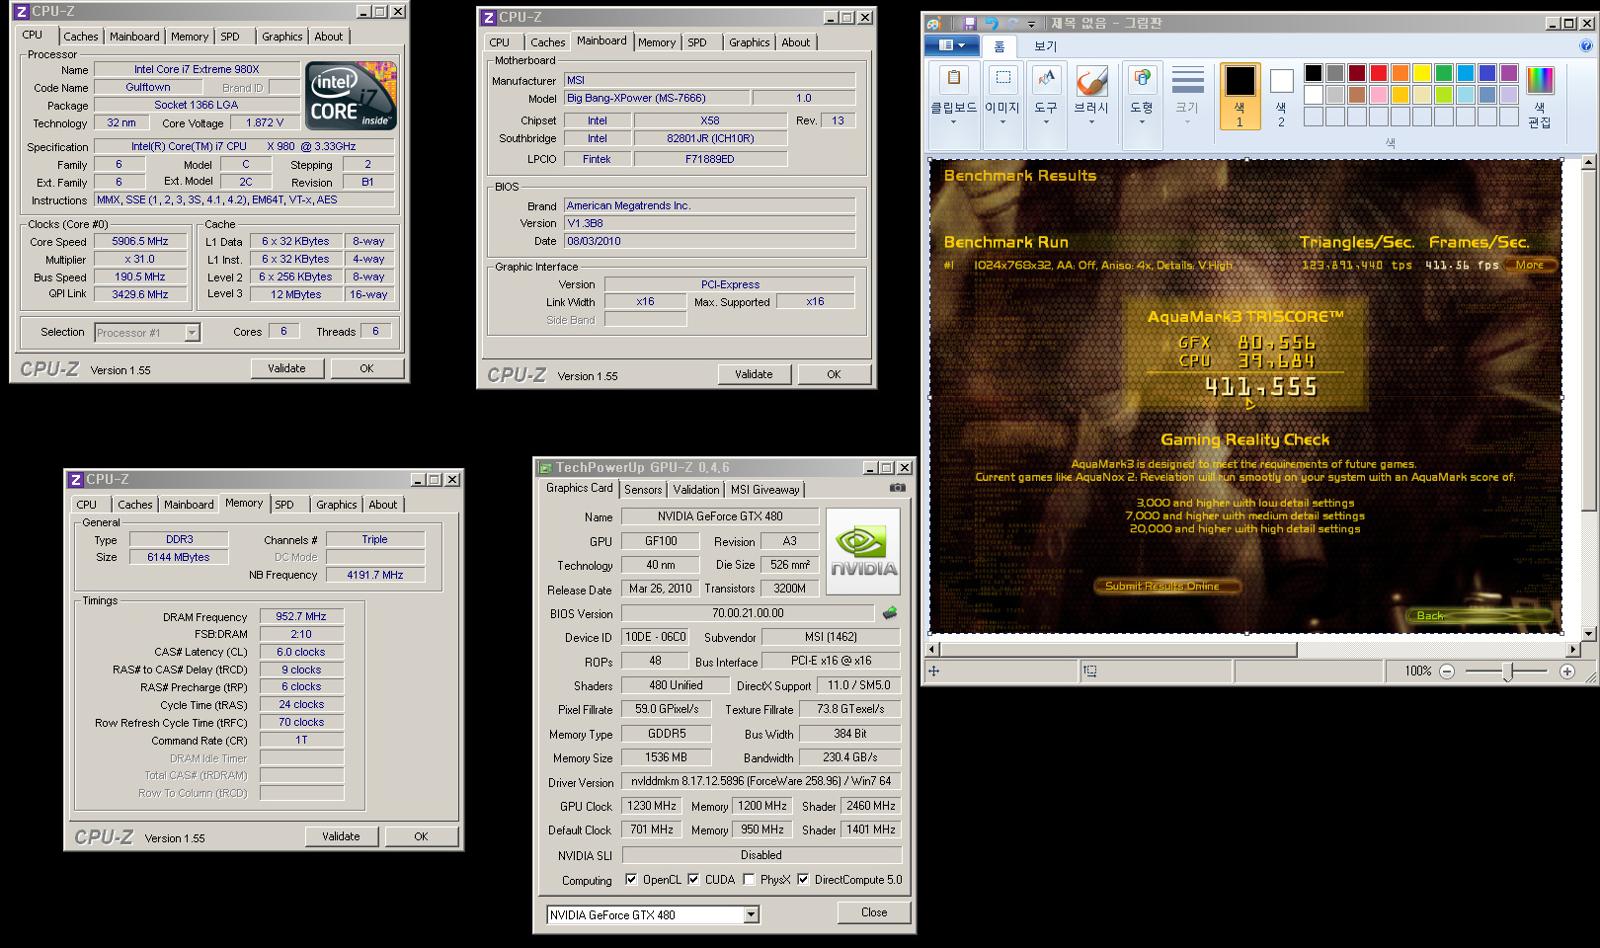Screen dimensions: 1600x948
Task: Click the horizontal scrollbar in Paint's canvas
Action: [1119, 649]
